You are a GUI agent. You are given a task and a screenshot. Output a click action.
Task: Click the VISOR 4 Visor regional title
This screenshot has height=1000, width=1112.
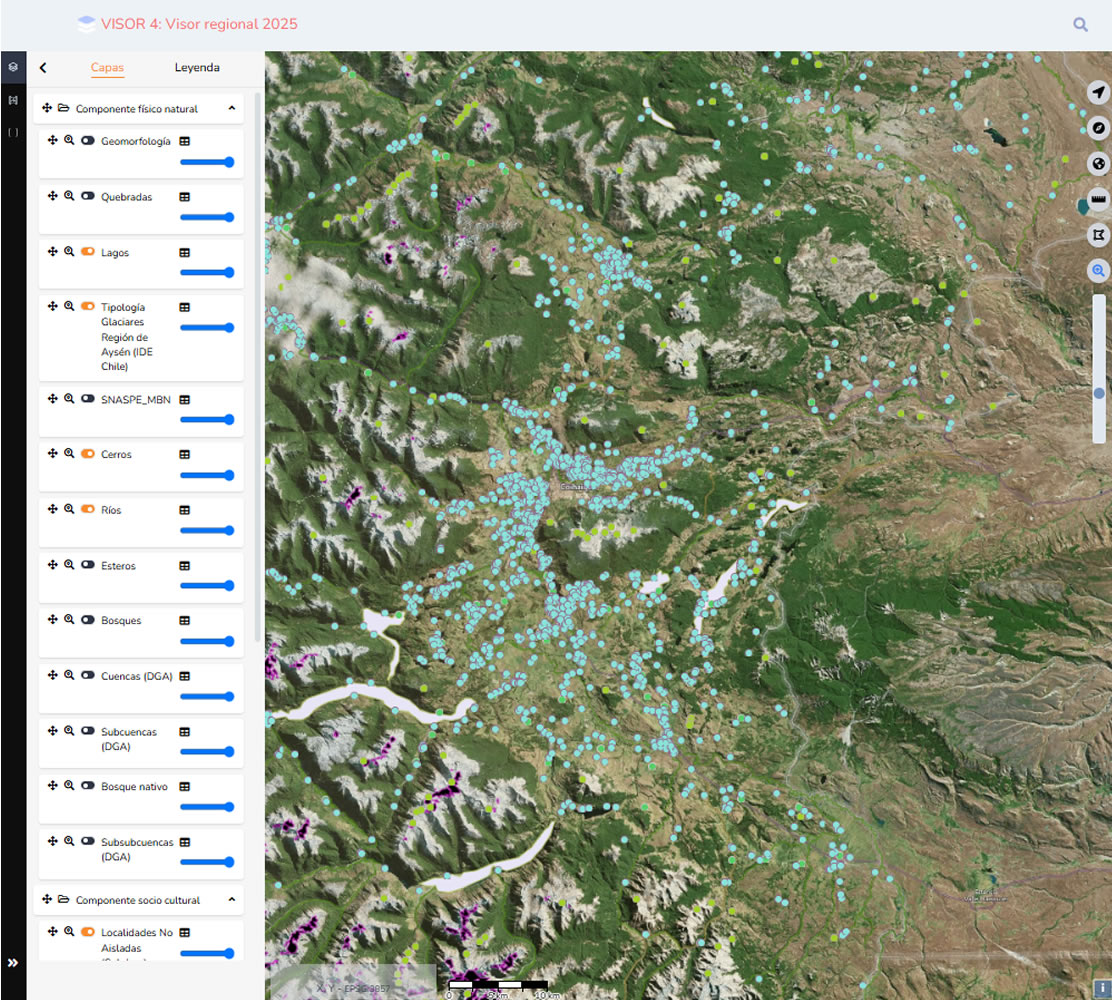click(x=199, y=24)
